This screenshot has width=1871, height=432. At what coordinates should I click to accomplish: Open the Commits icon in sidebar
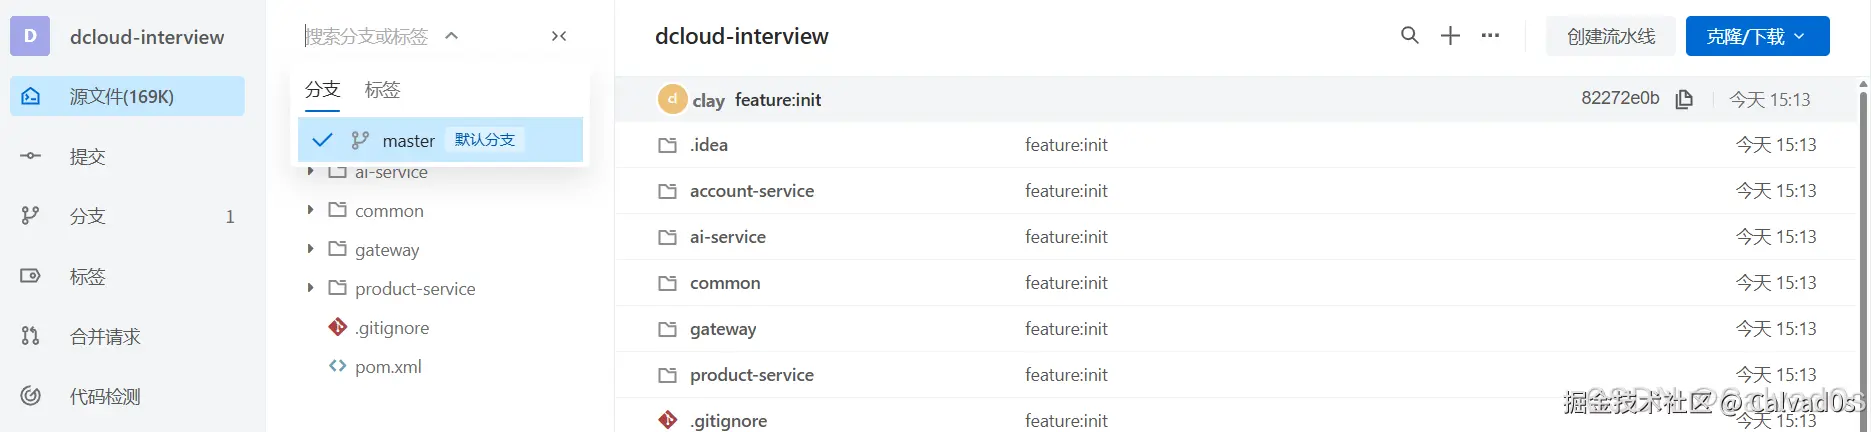[31, 156]
